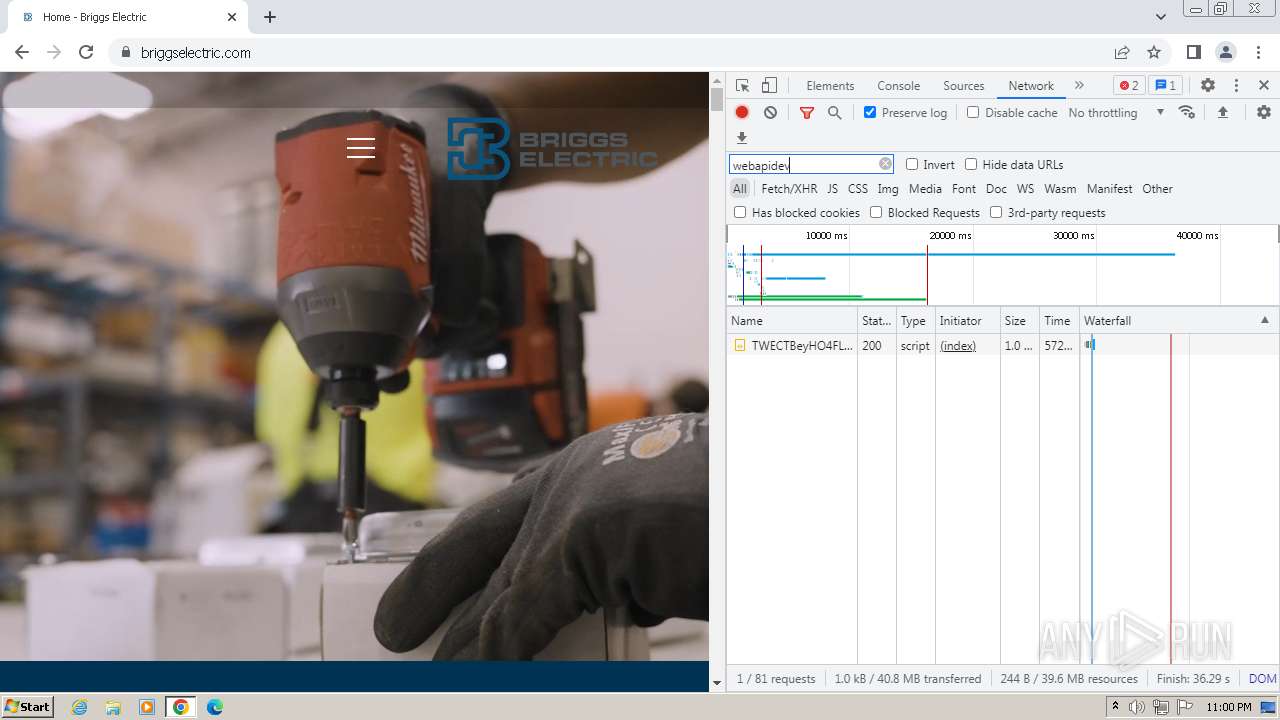The width and height of the screenshot is (1280, 720).
Task: Enable 3rd-party requests filter
Action: click(x=996, y=213)
